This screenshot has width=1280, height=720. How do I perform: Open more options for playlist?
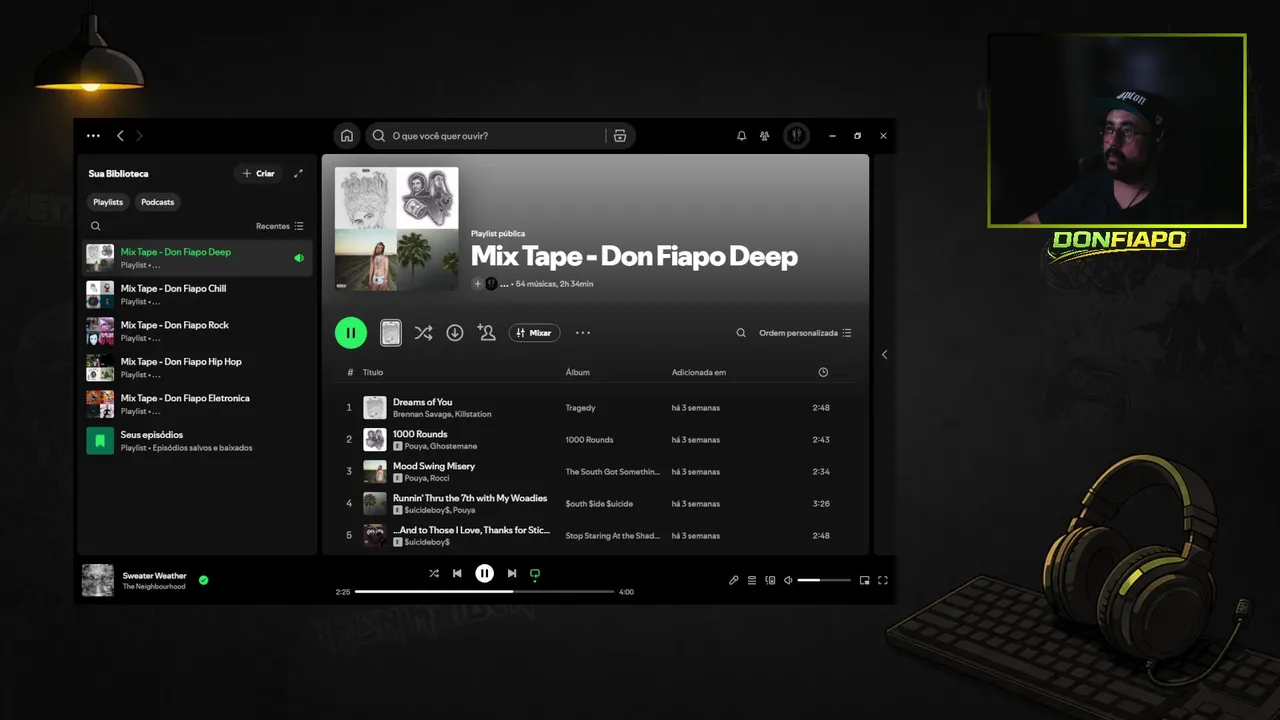(x=583, y=333)
